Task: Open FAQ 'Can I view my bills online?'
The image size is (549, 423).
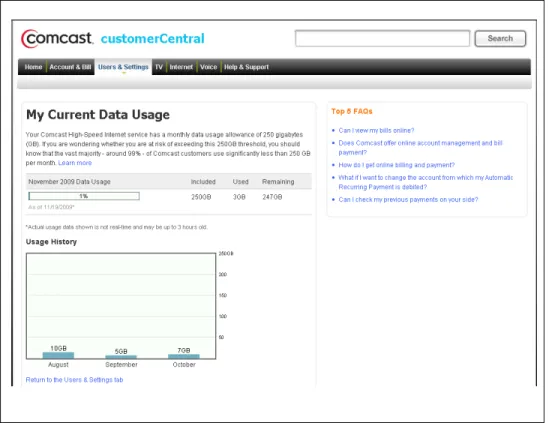Action: [x=376, y=130]
